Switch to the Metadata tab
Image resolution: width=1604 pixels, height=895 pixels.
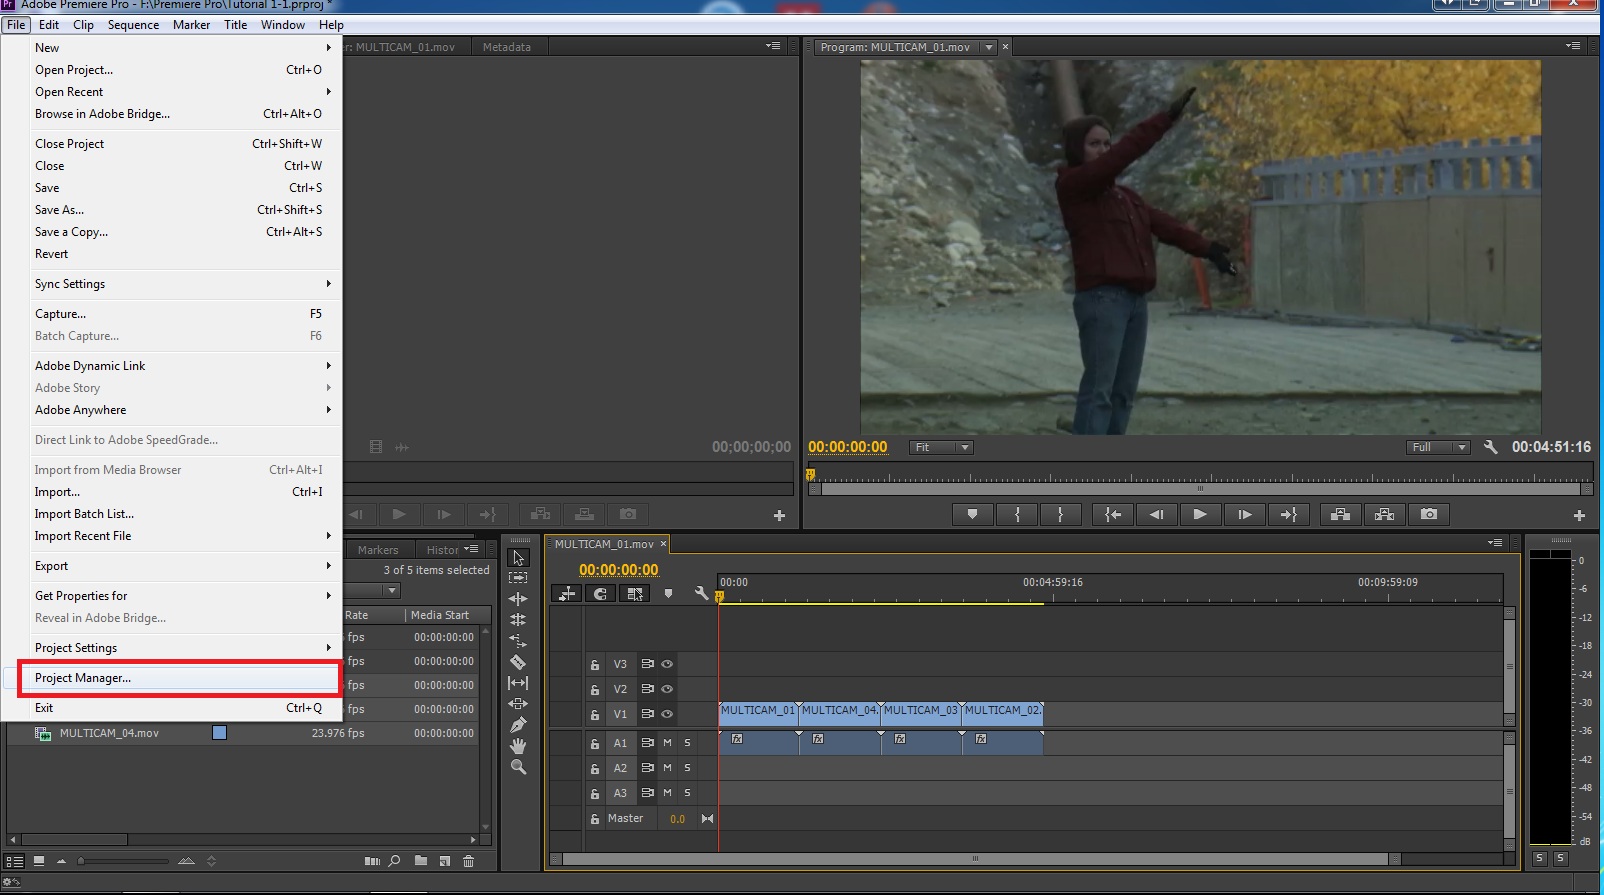507,47
